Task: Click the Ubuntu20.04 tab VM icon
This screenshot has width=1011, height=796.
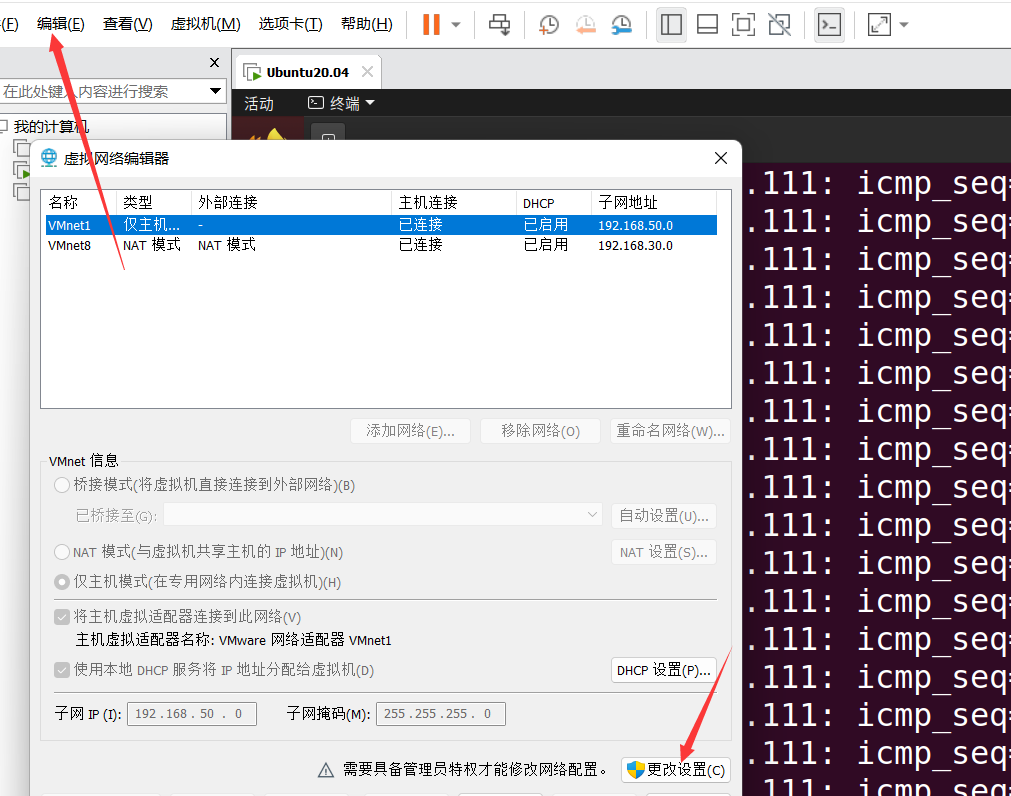Action: click(252, 72)
